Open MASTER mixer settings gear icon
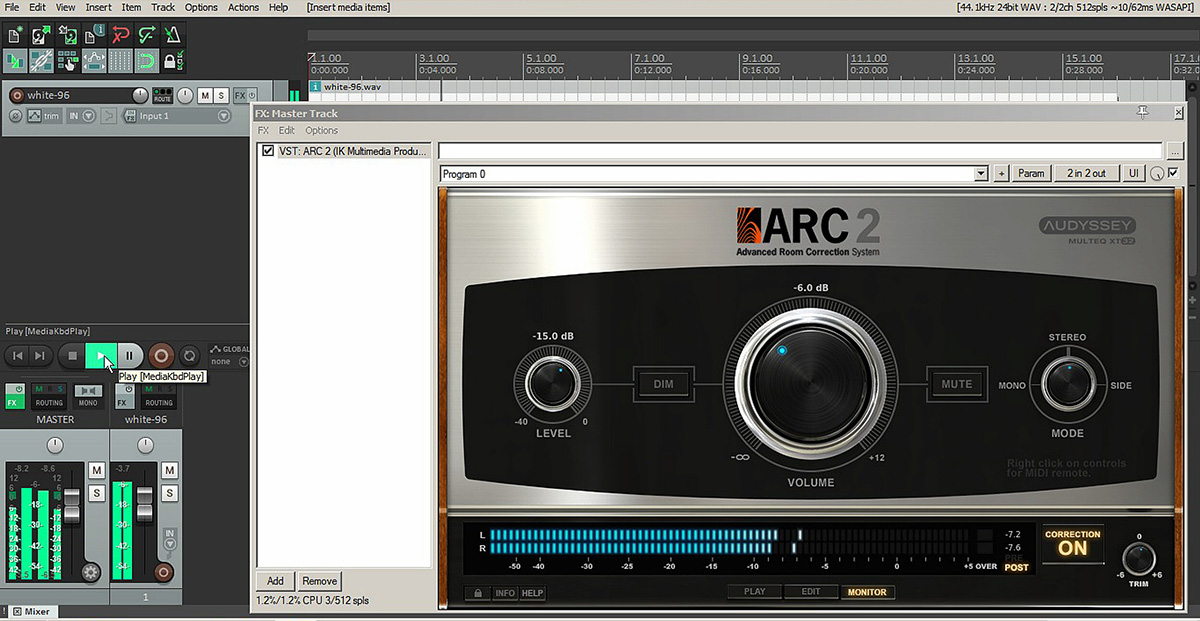Screen dimensions: 1200x621 click(x=91, y=573)
